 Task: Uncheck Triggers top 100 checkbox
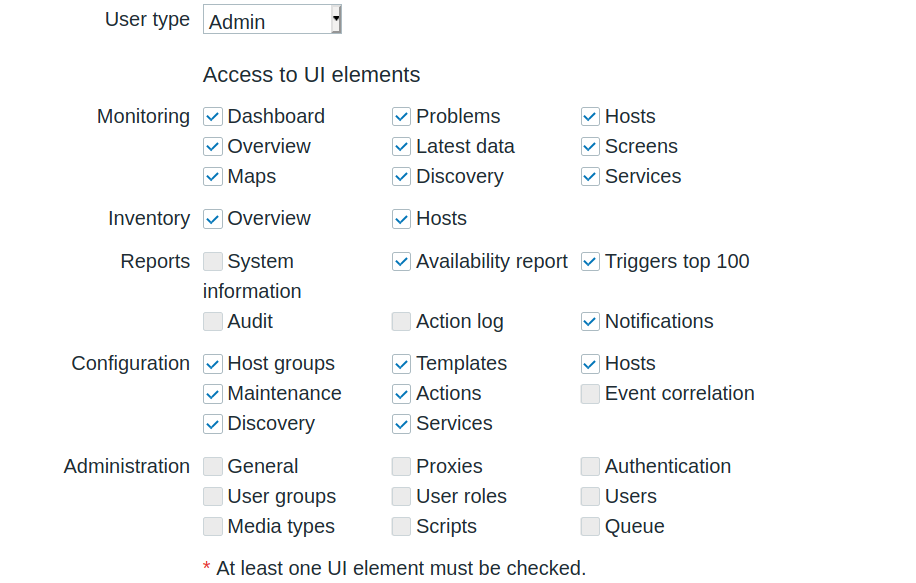click(x=590, y=262)
